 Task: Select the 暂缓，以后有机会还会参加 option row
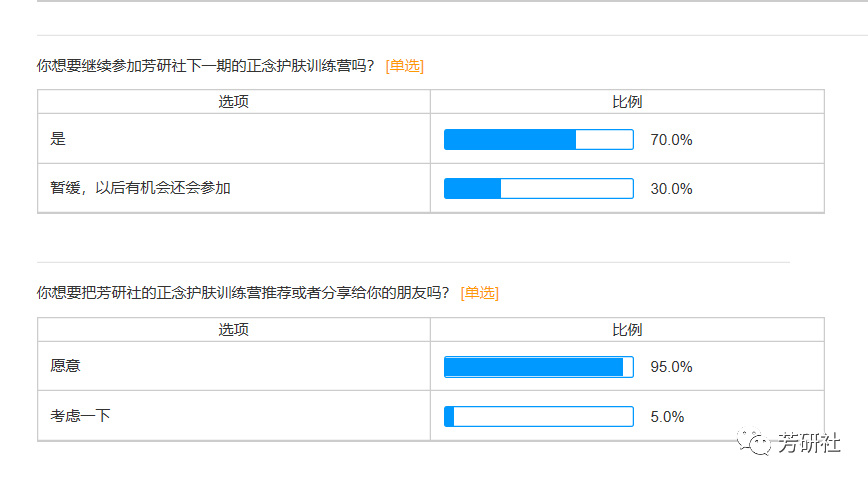140,188
